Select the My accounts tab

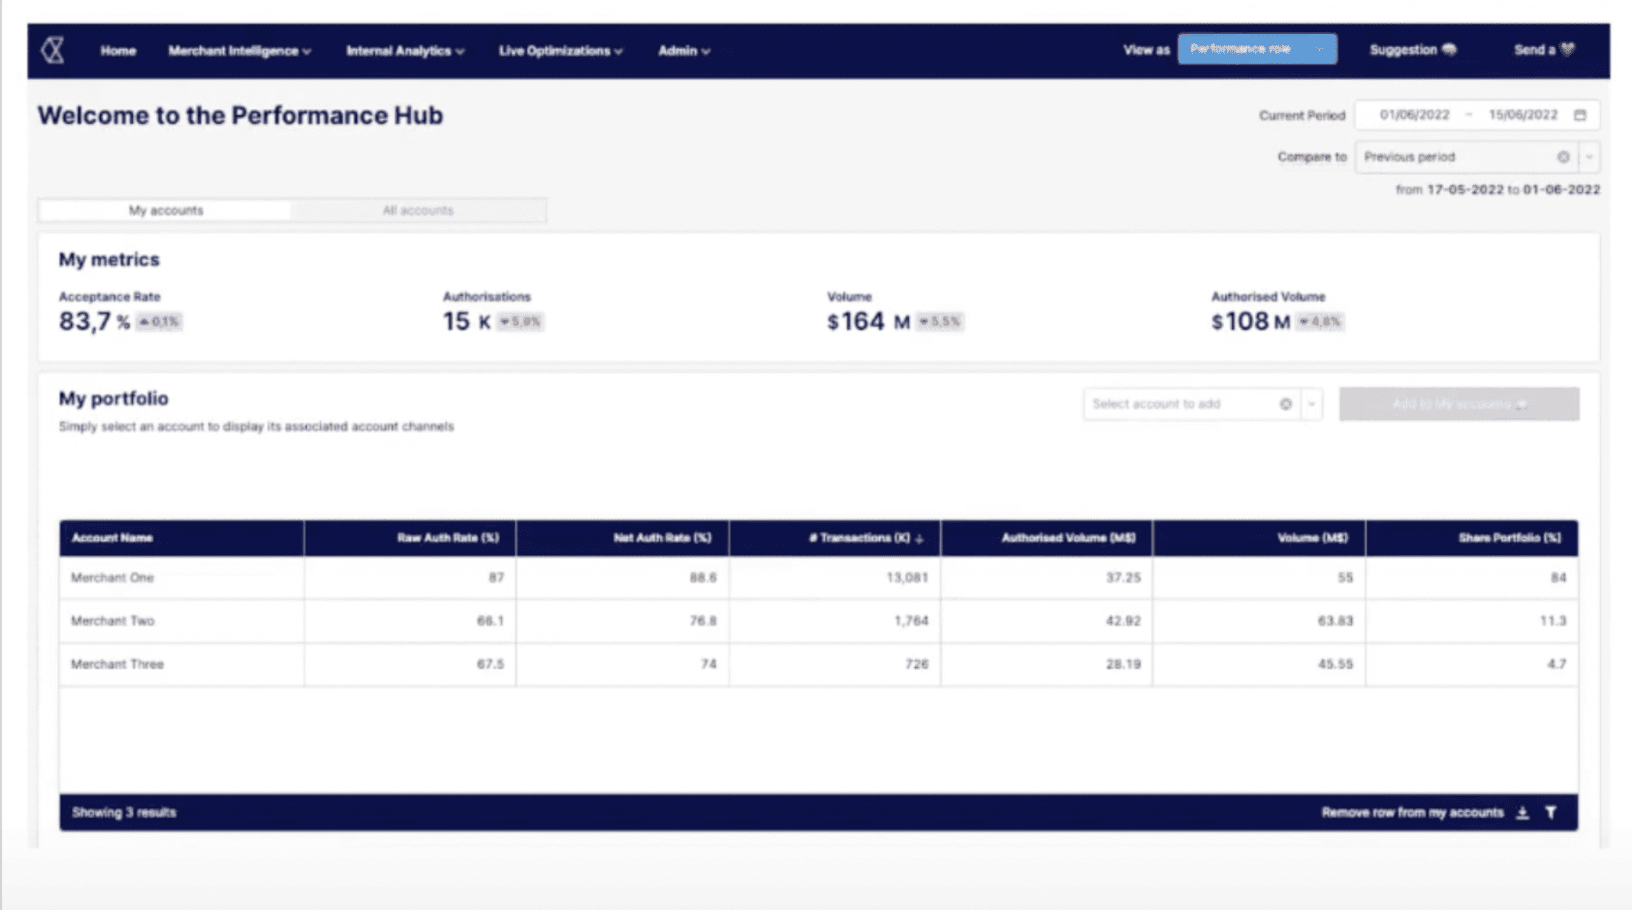(x=165, y=210)
